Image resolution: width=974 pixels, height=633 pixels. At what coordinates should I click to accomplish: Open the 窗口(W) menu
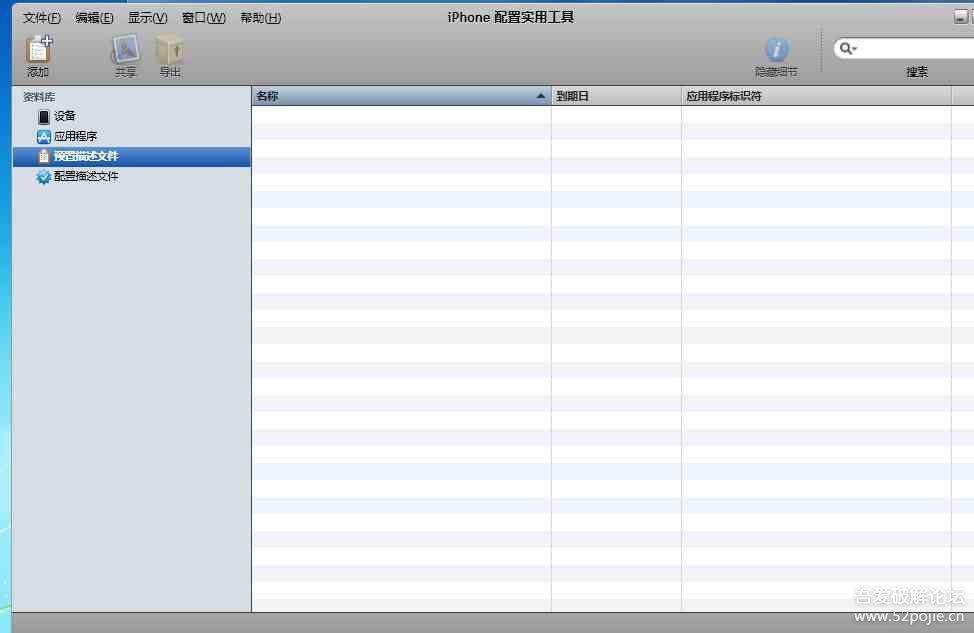[x=204, y=18]
